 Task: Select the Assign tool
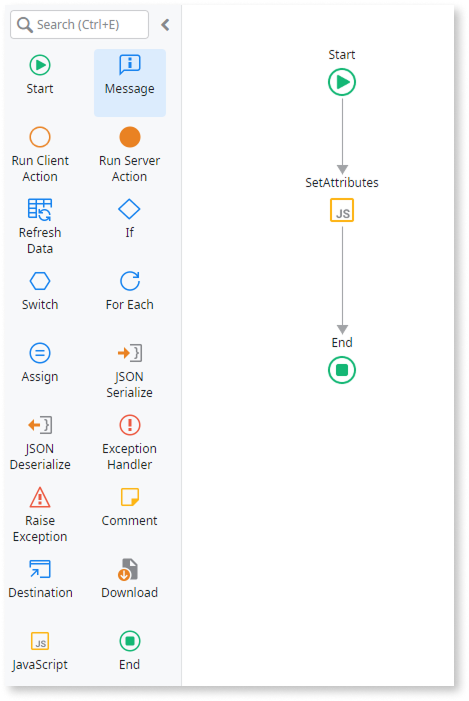pyautogui.click(x=40, y=363)
